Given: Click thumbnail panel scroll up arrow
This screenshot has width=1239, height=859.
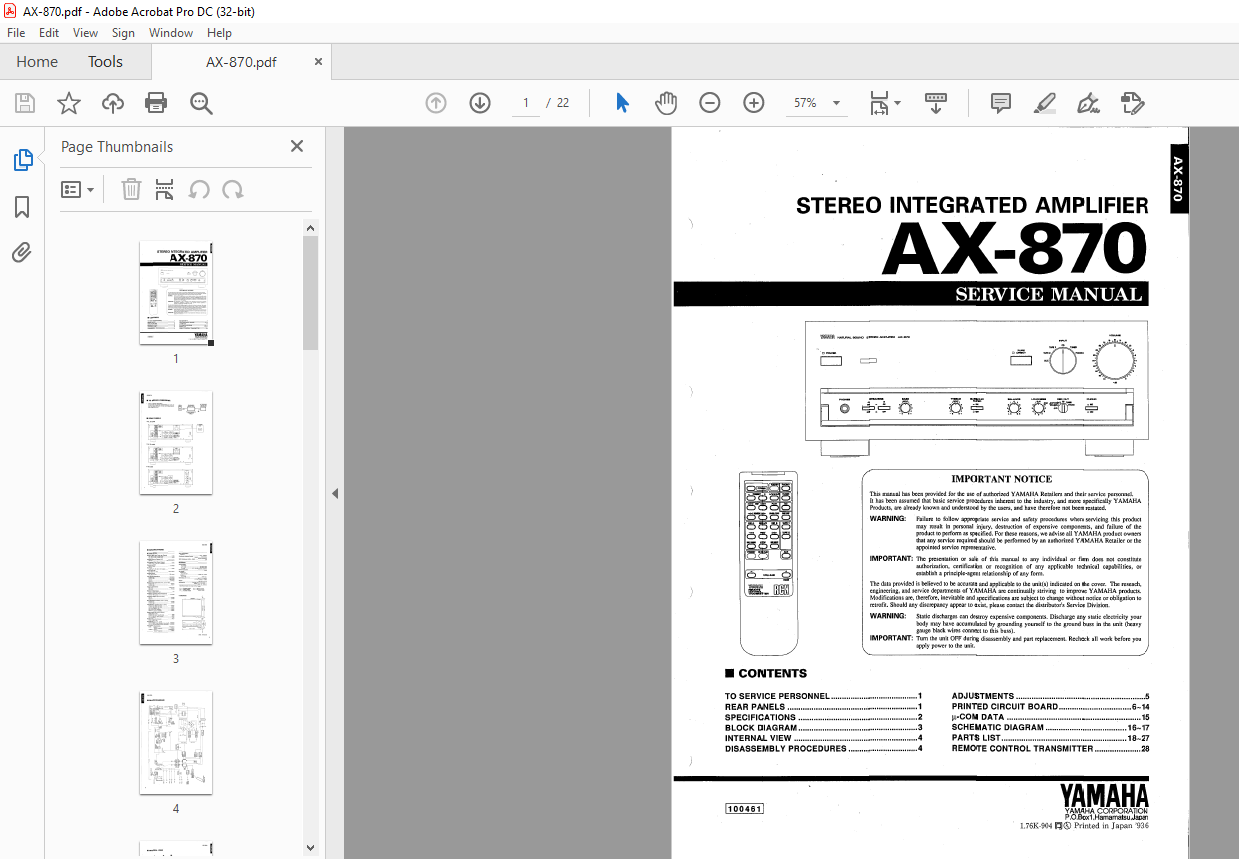Looking at the screenshot, I should coord(310,229).
